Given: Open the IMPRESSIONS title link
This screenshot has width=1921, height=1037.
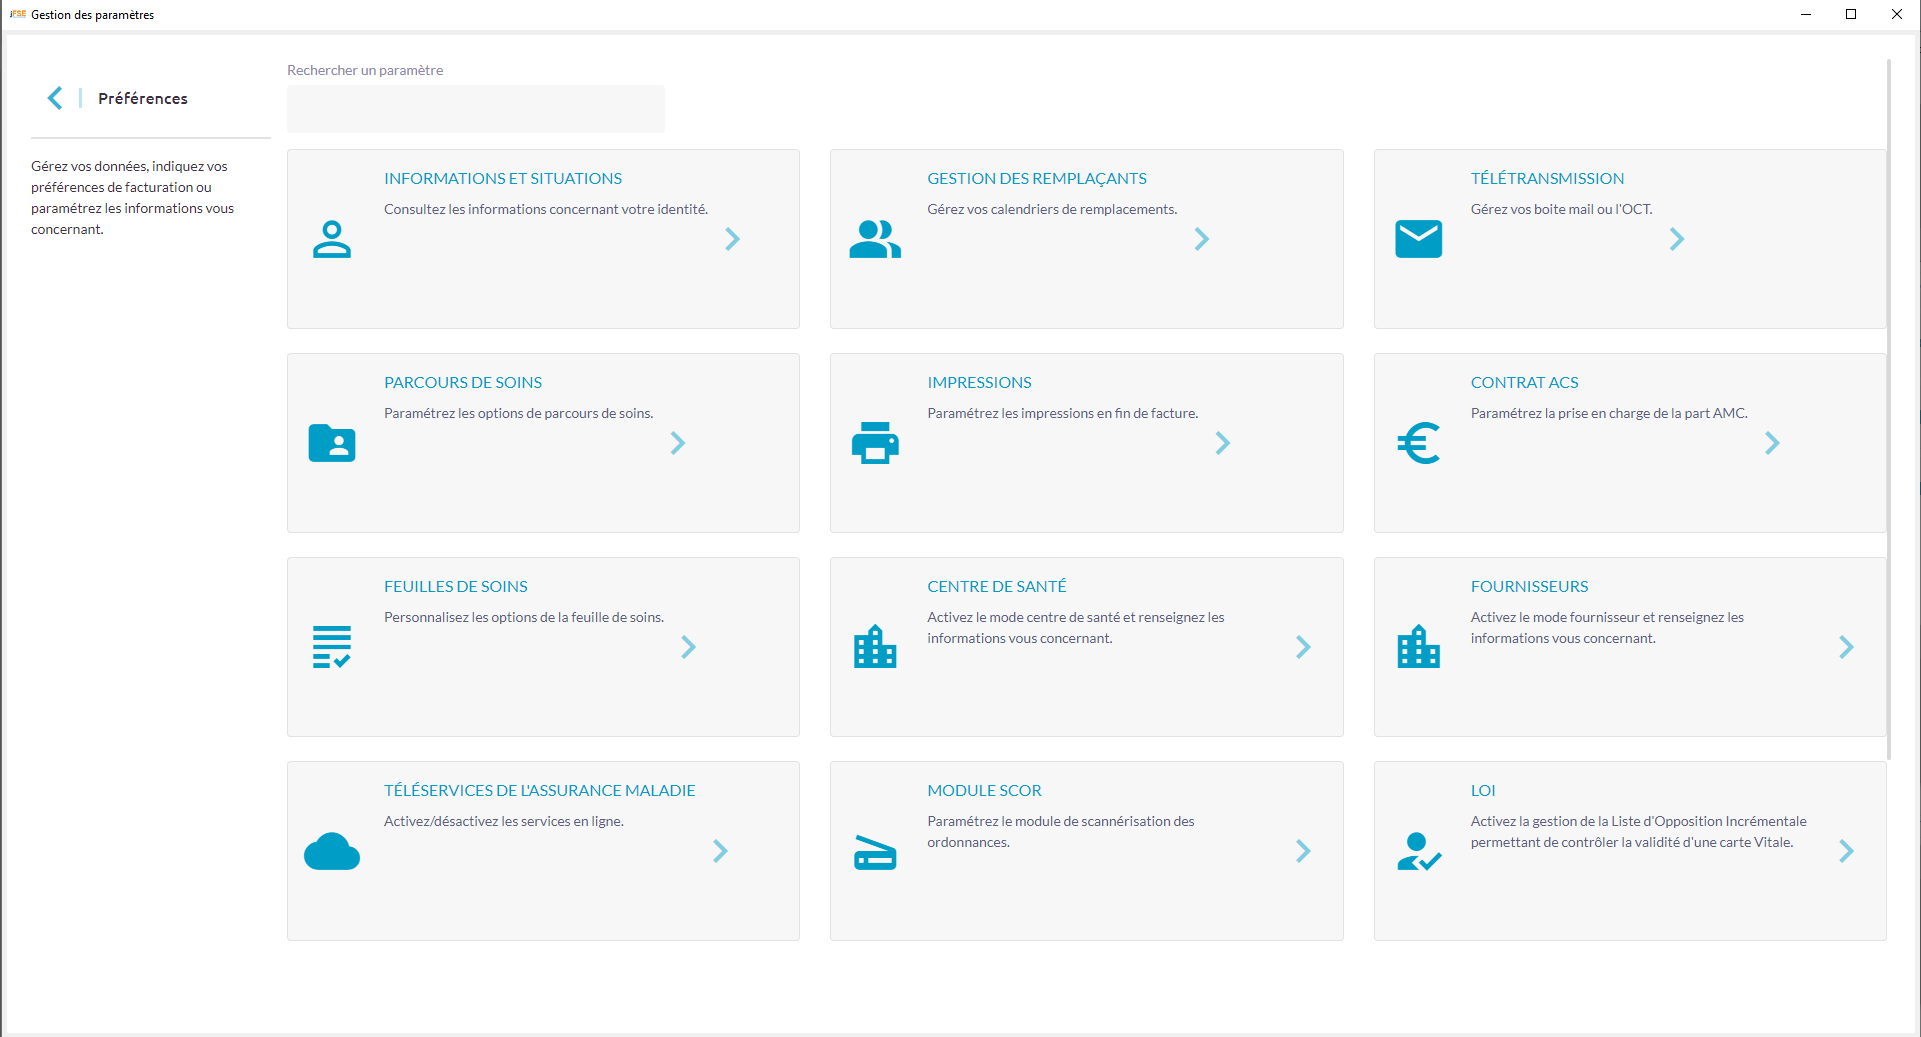Looking at the screenshot, I should (979, 383).
